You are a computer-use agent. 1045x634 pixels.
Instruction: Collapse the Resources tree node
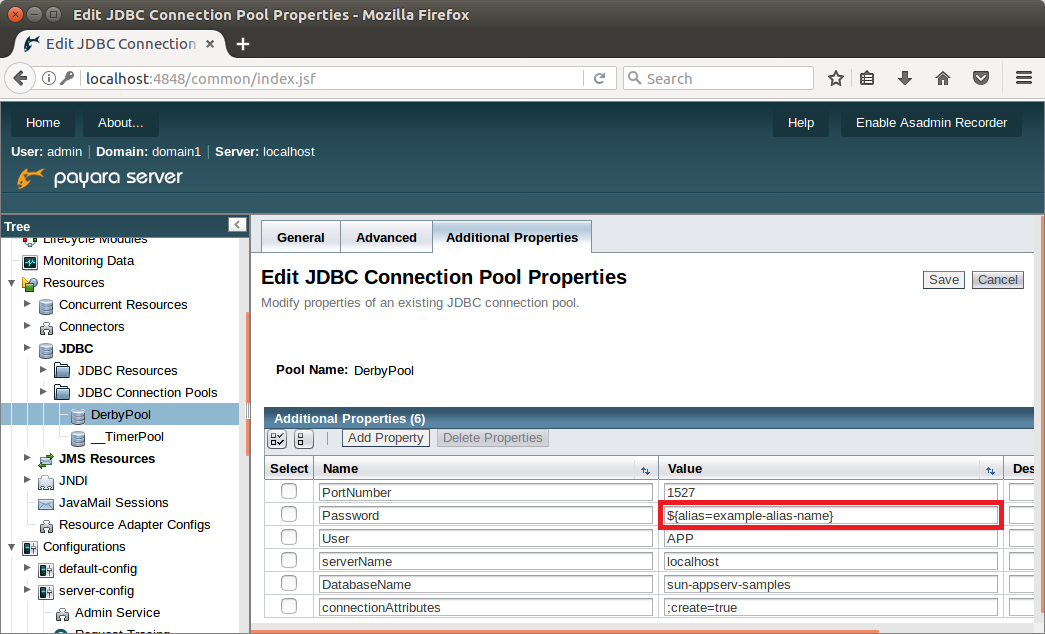[x=11, y=283]
